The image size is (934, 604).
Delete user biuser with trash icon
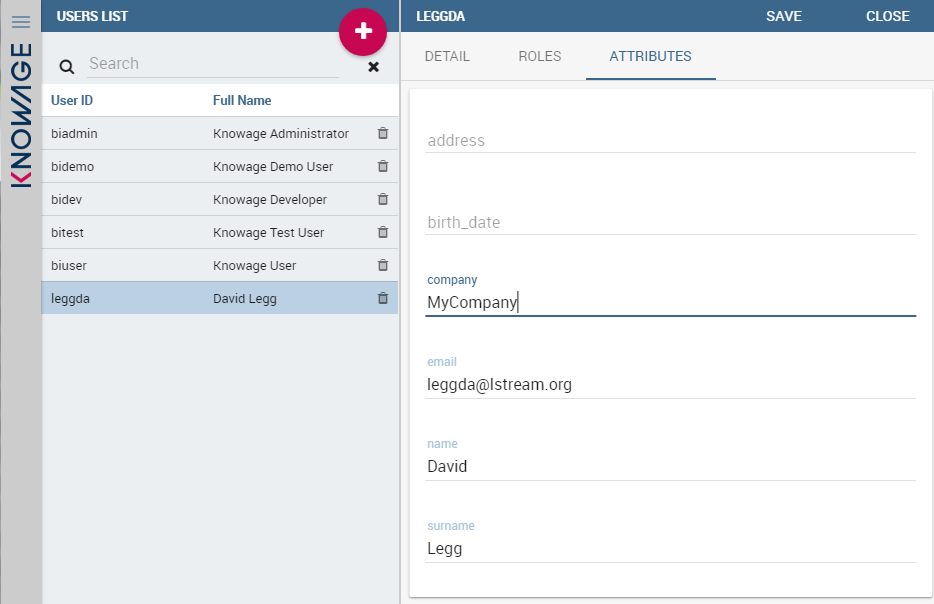(382, 265)
